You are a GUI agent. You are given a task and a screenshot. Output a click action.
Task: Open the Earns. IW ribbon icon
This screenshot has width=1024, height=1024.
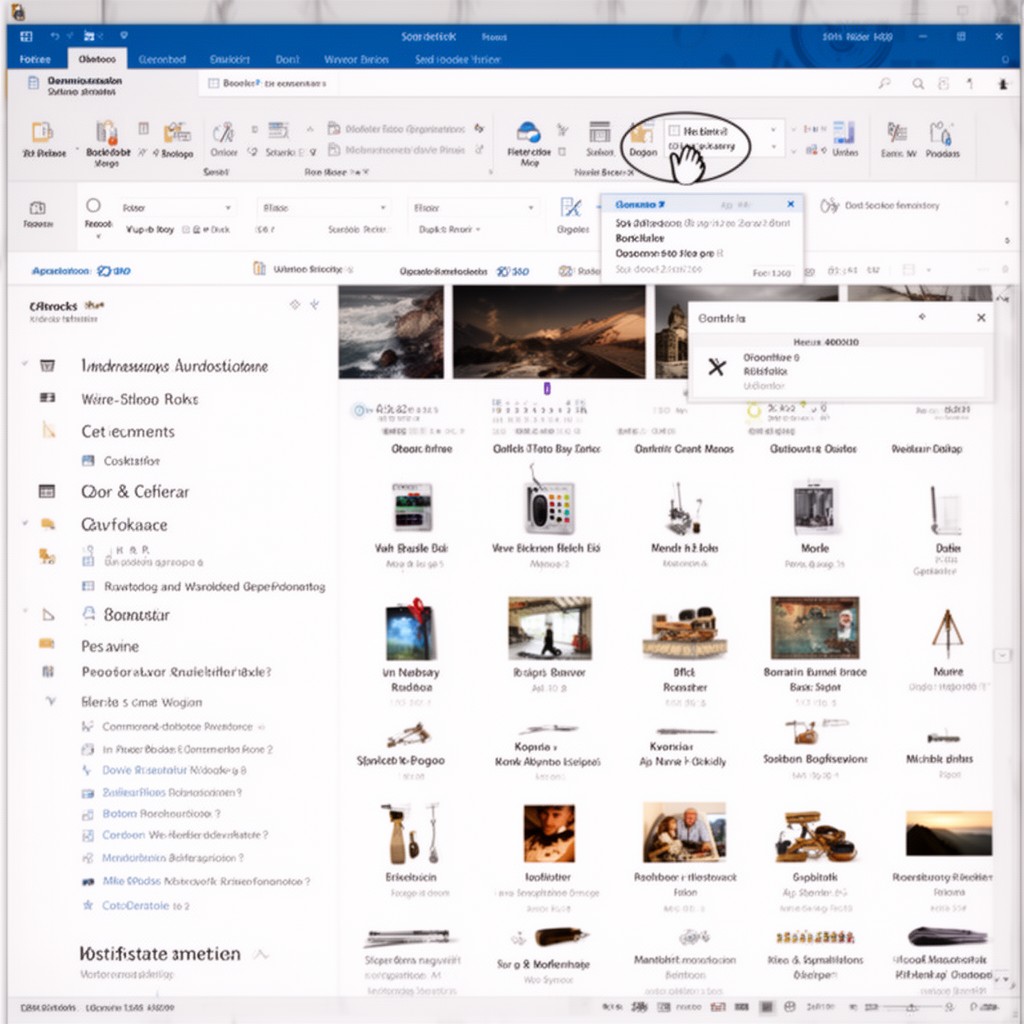coord(897,133)
